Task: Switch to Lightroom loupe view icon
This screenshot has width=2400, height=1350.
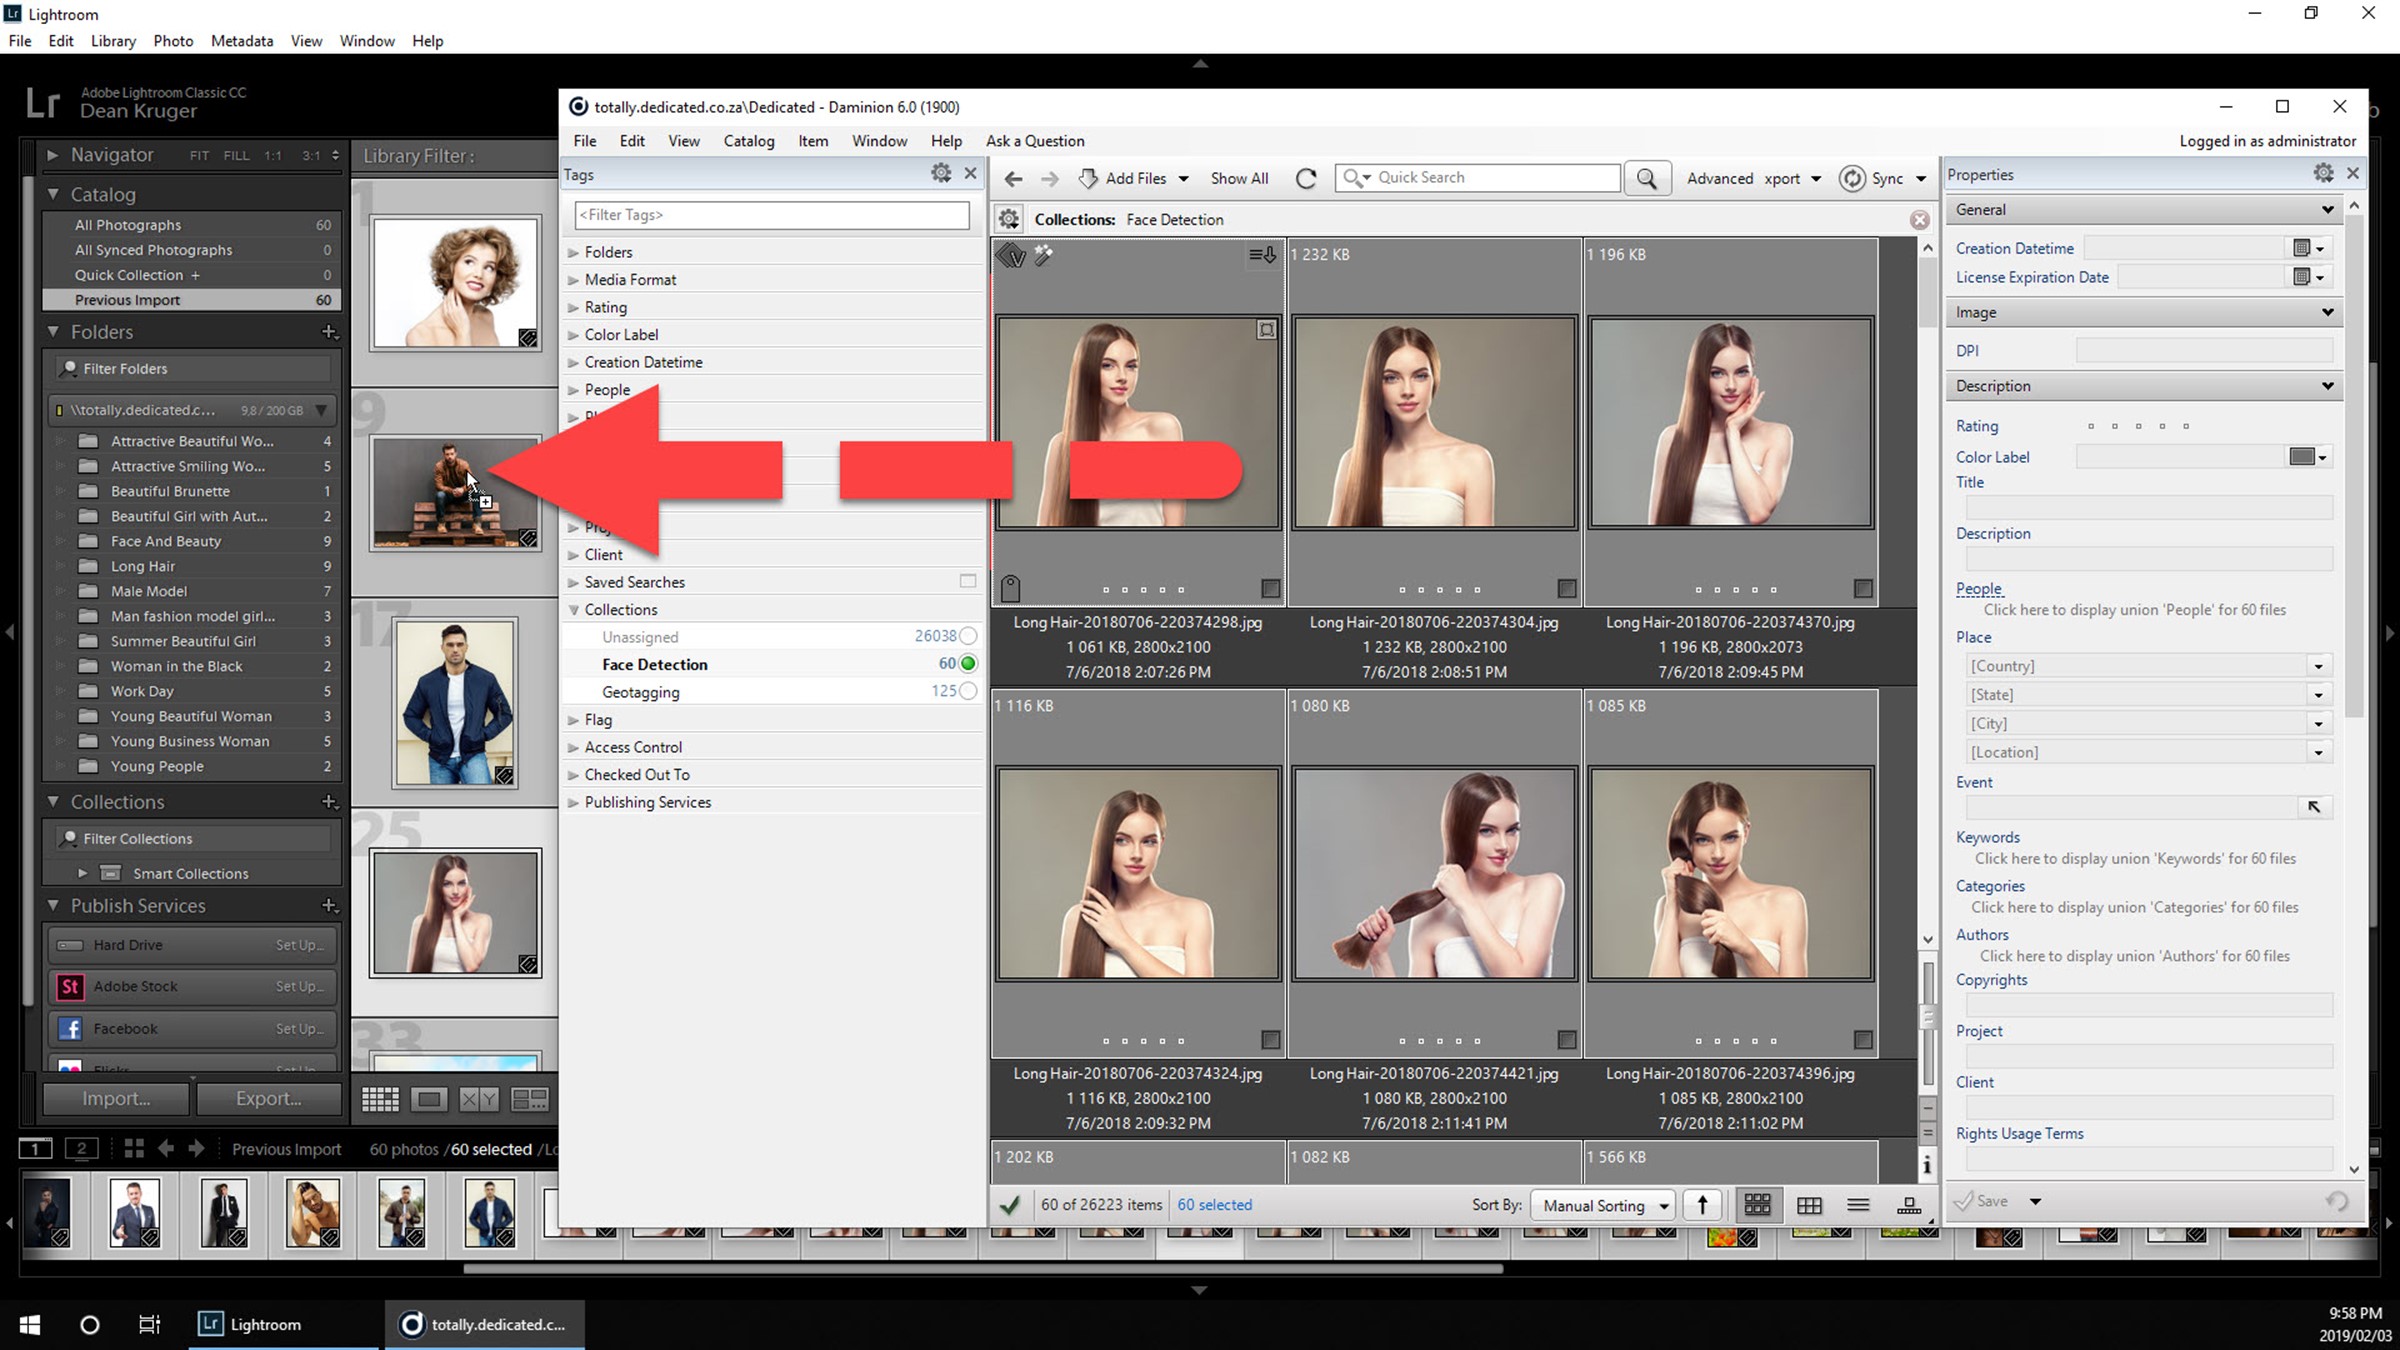Action: coord(429,1099)
